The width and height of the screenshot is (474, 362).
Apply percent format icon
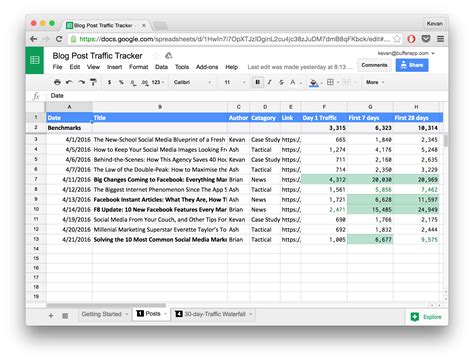click(x=121, y=82)
